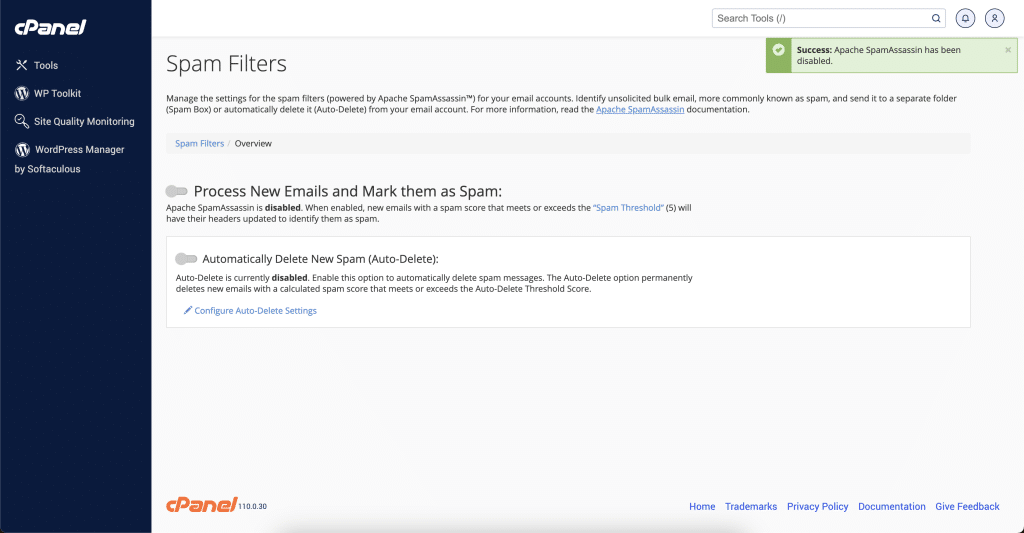
Task: Click the Success message text
Action: 878,56
